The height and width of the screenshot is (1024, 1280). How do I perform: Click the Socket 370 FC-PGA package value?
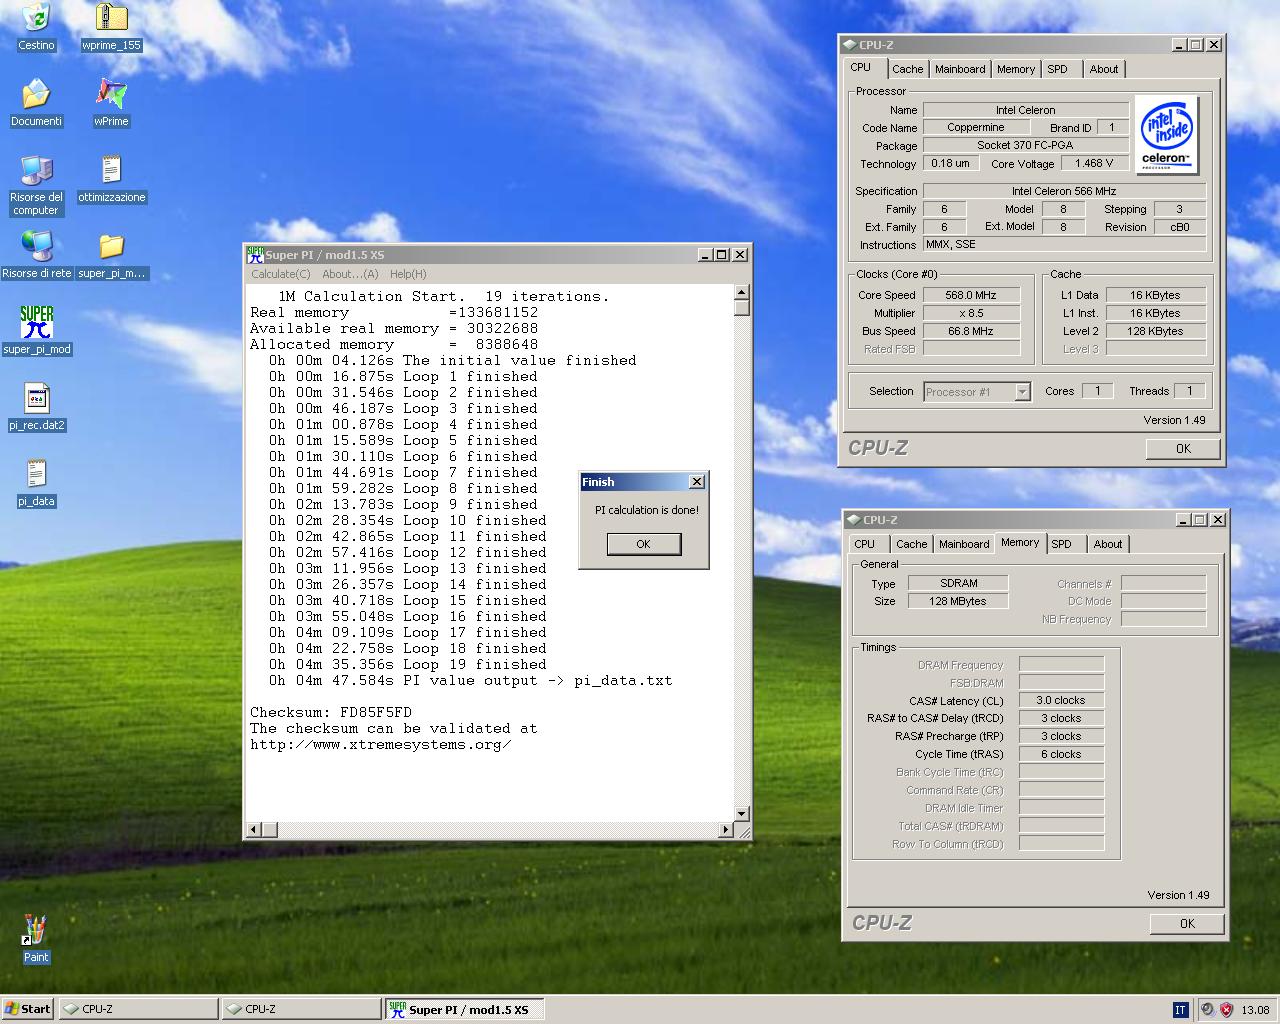click(x=1026, y=145)
